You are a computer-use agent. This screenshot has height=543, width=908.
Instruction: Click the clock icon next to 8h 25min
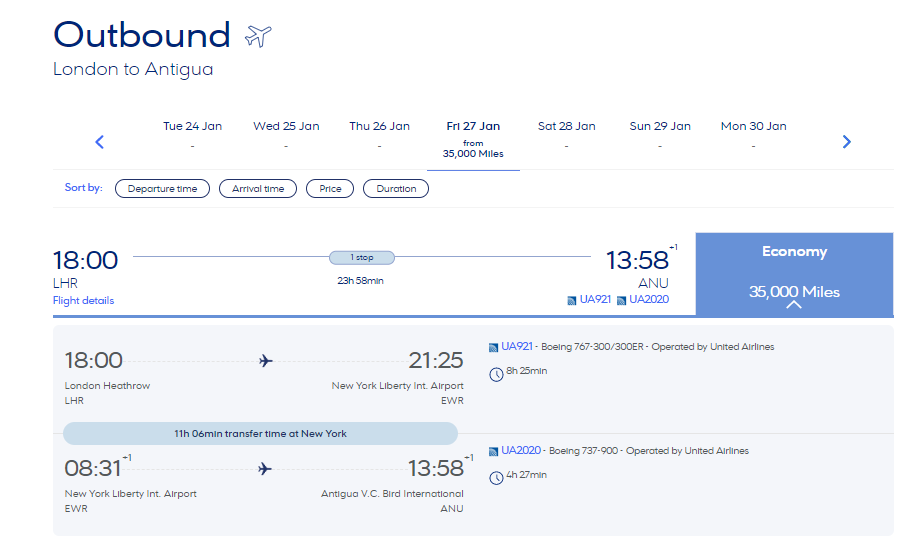coord(496,375)
